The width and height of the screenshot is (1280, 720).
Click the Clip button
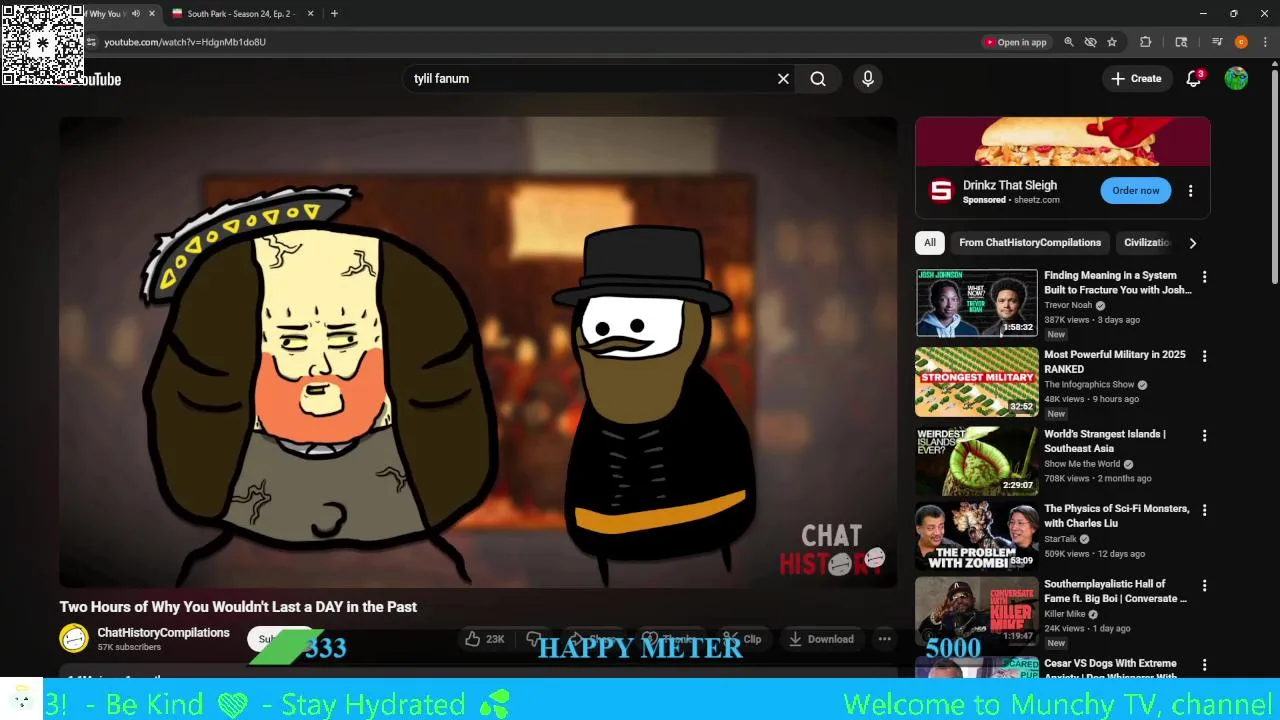(742, 639)
